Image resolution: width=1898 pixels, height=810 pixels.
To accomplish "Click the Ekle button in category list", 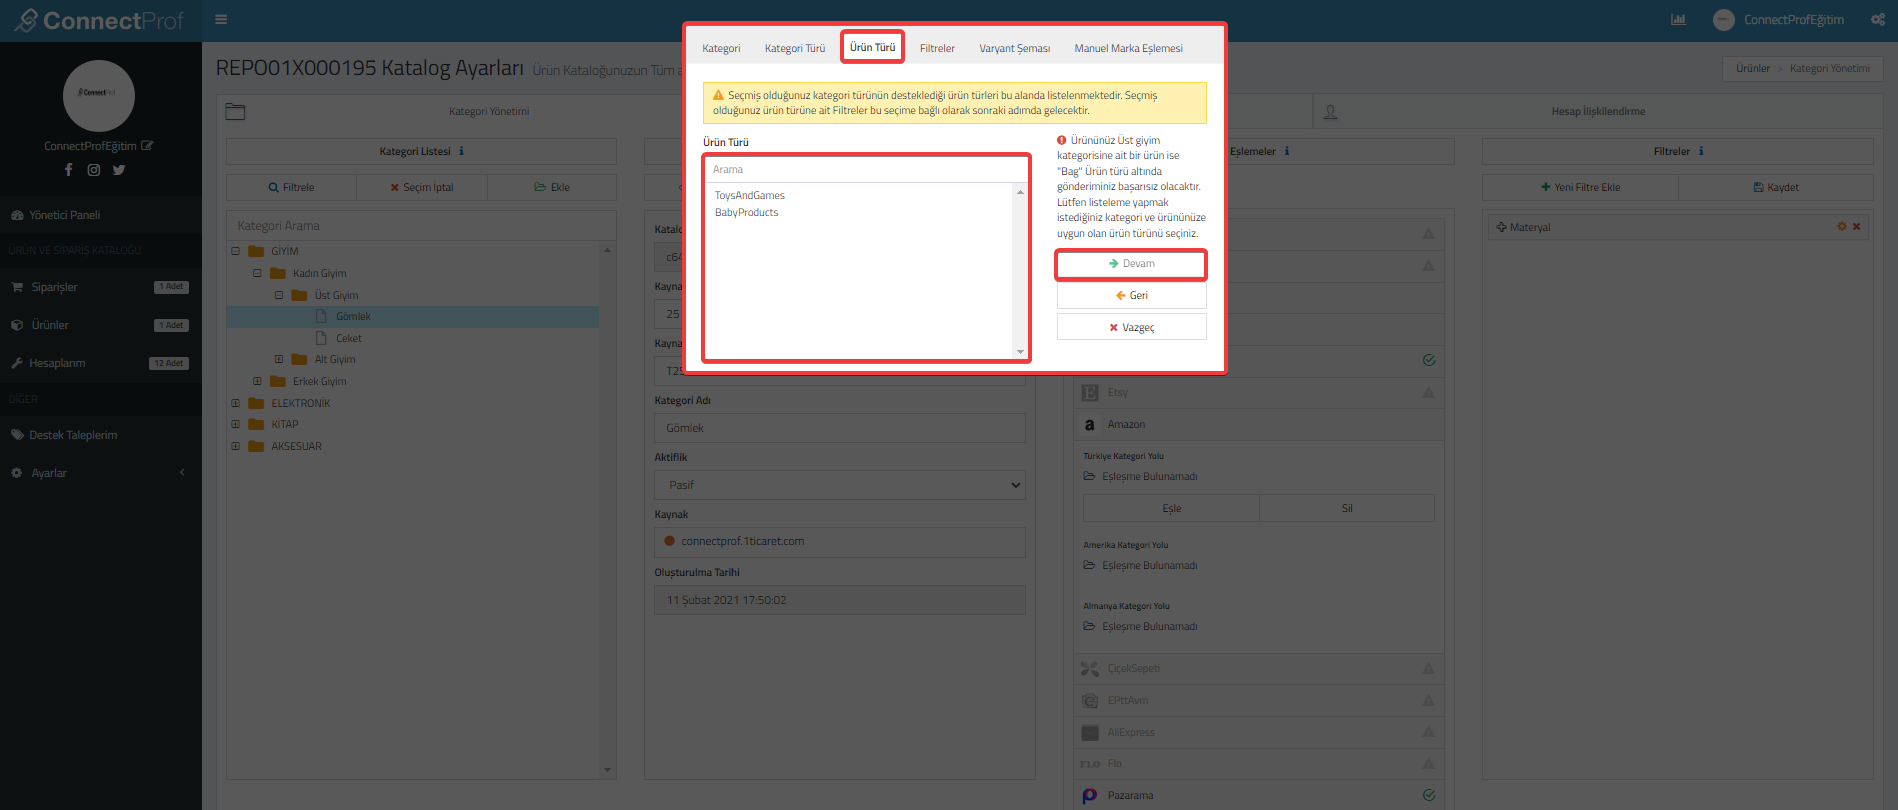I will (x=551, y=188).
